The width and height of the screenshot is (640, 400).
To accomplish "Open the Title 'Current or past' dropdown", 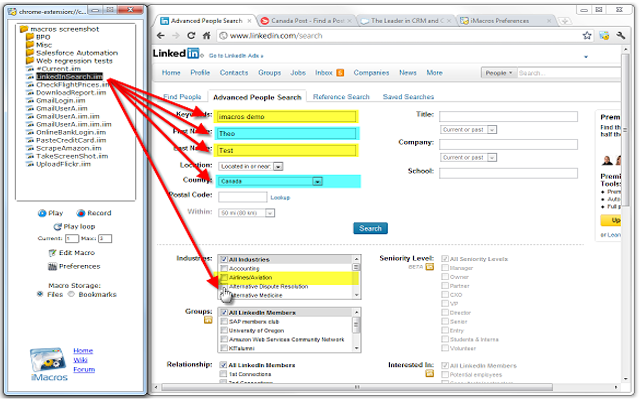I will [469, 130].
